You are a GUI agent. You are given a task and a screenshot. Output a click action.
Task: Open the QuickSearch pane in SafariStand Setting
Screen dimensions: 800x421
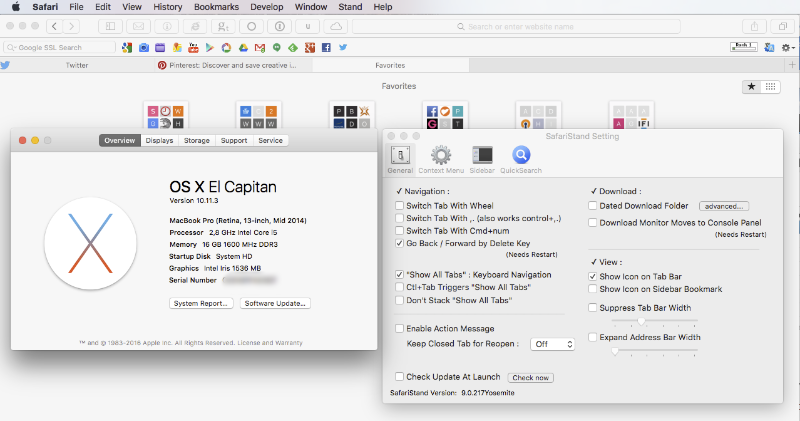pyautogui.click(x=521, y=159)
